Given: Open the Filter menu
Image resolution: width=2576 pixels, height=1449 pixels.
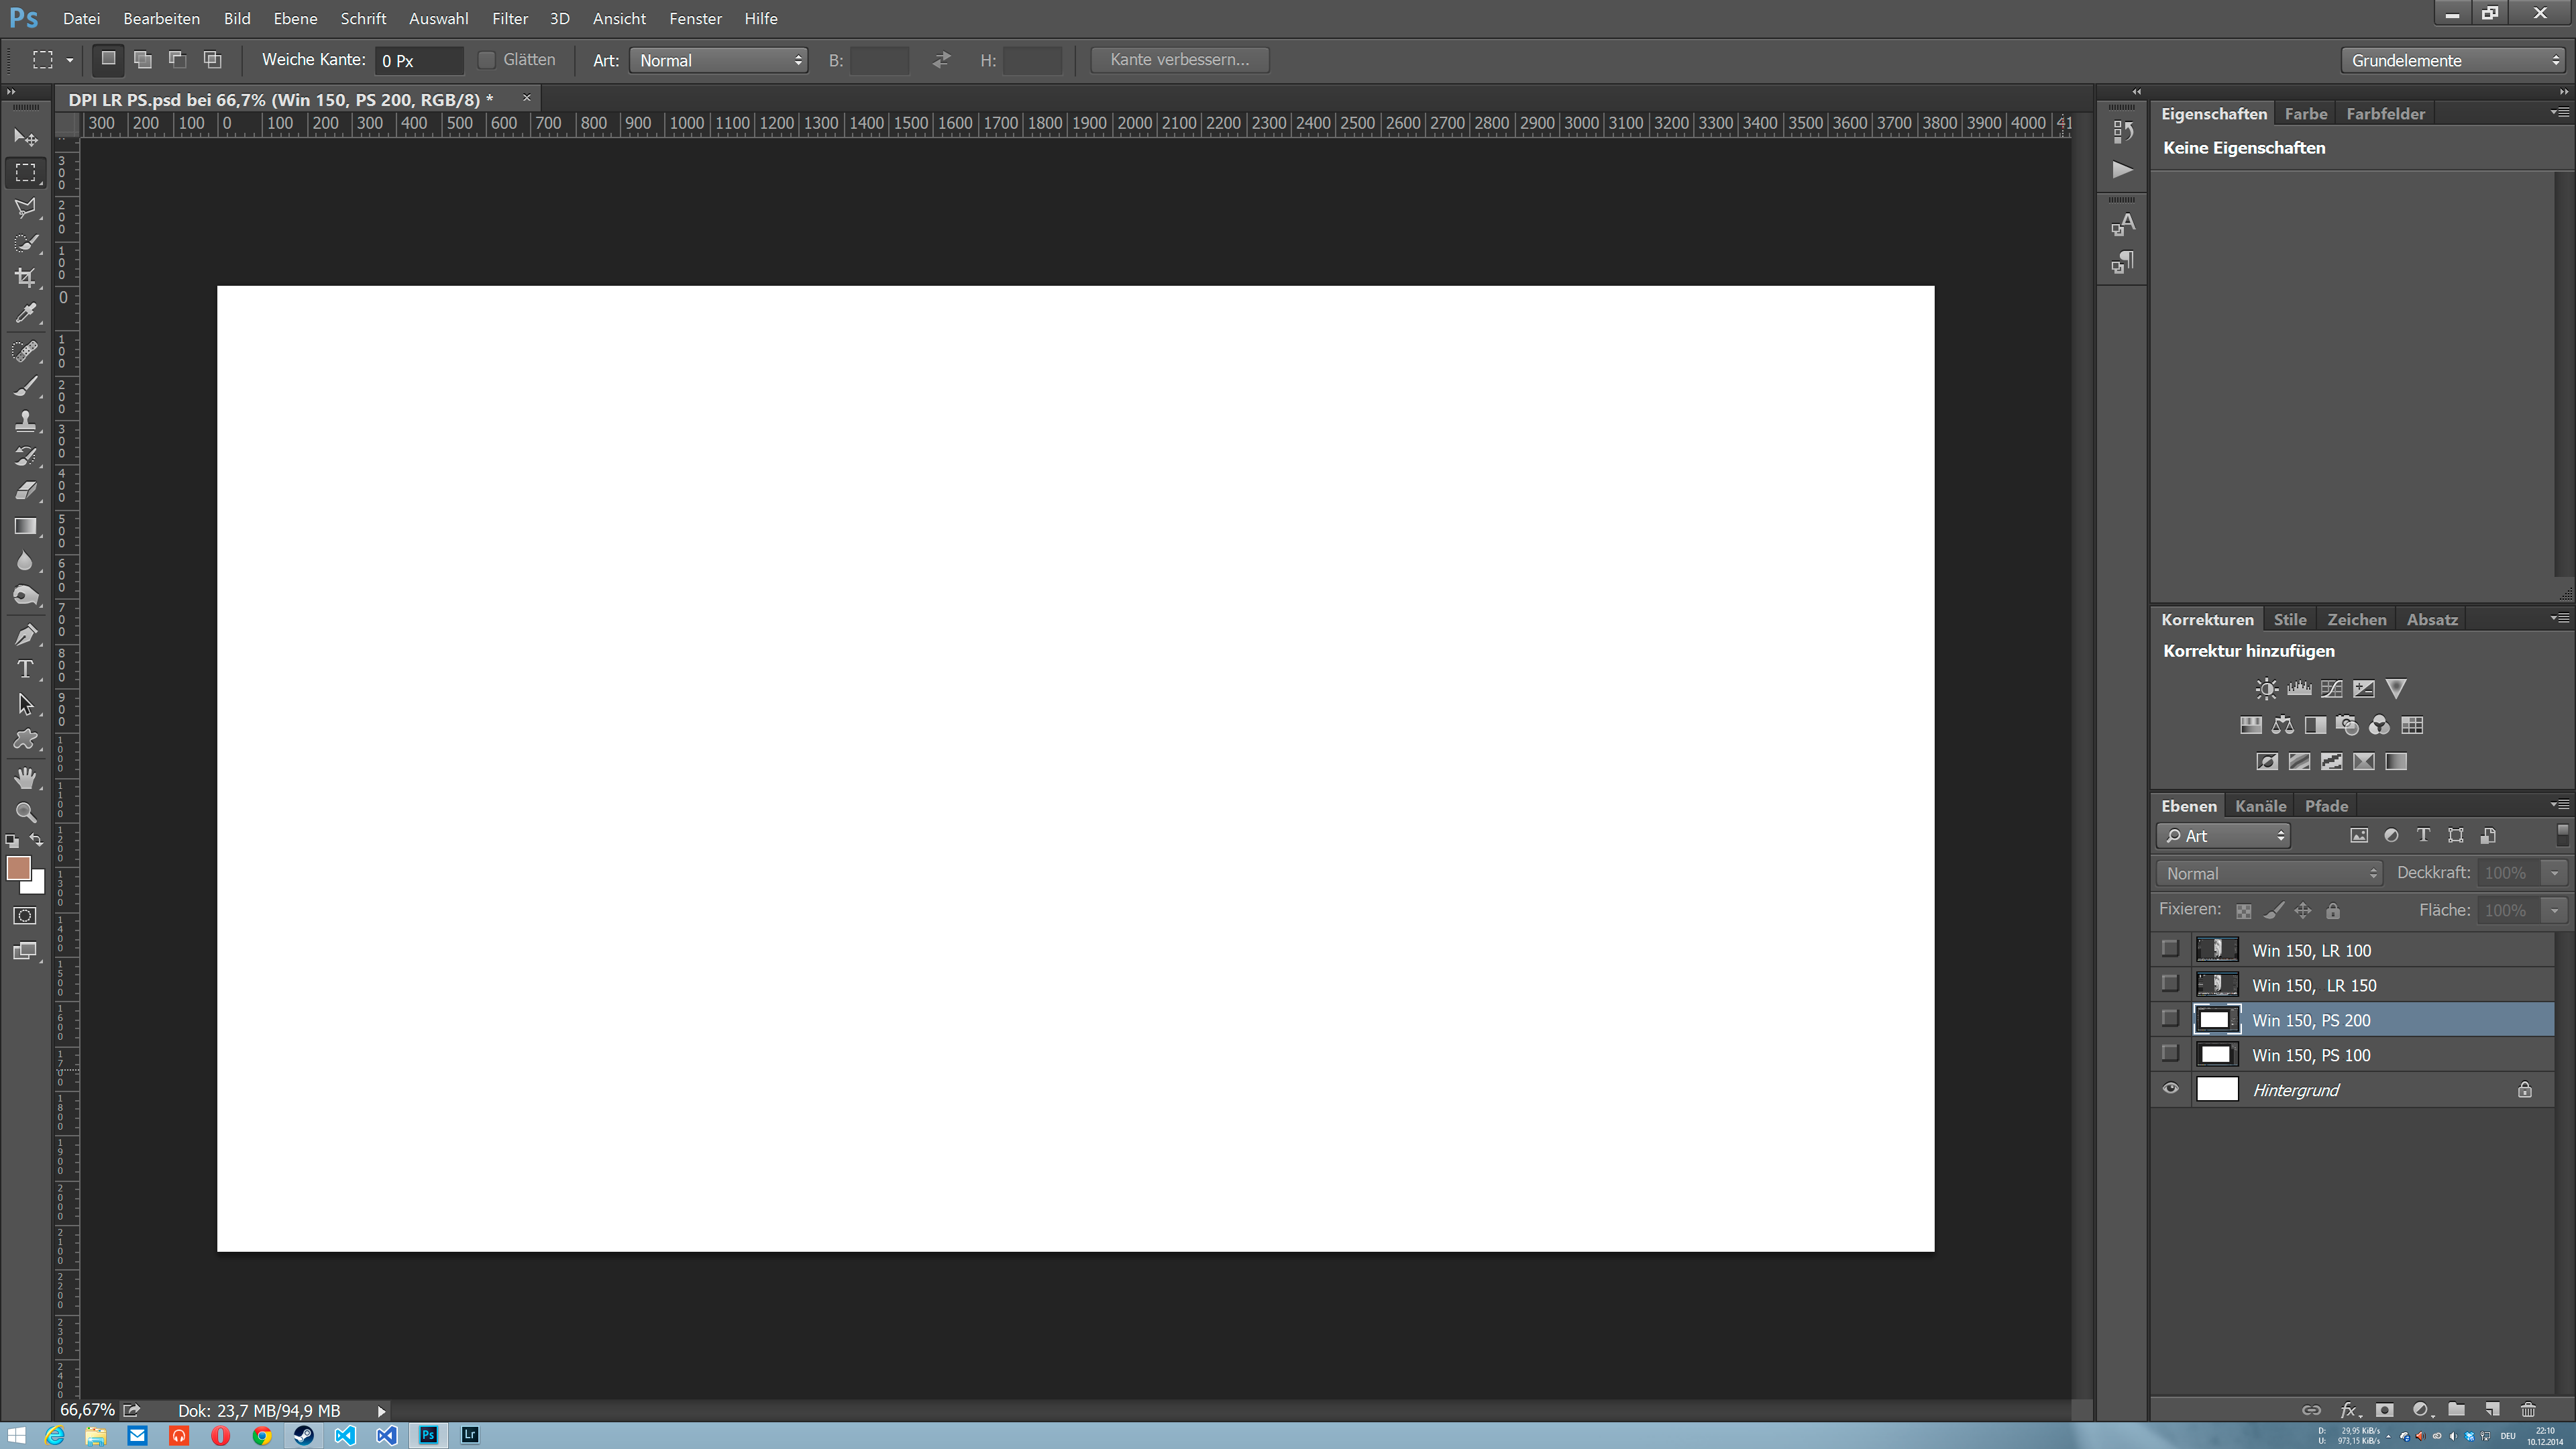Looking at the screenshot, I should click(509, 18).
